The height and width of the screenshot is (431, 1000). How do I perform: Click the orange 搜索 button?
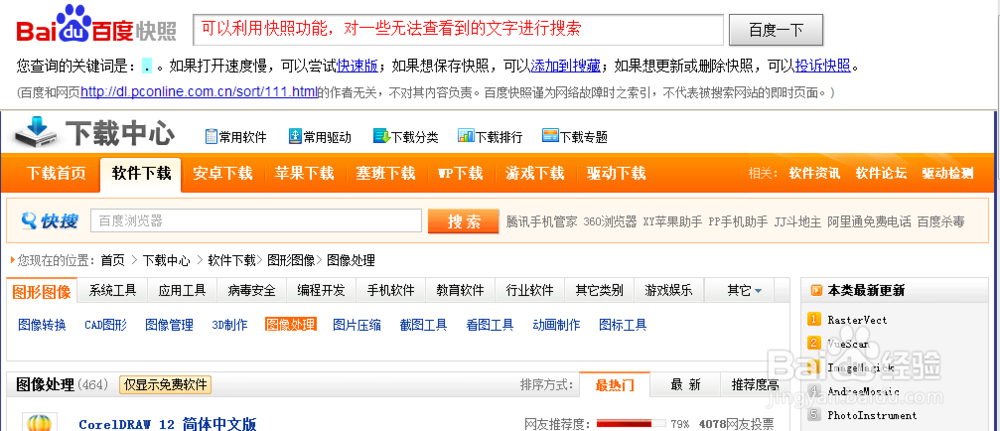click(x=464, y=221)
